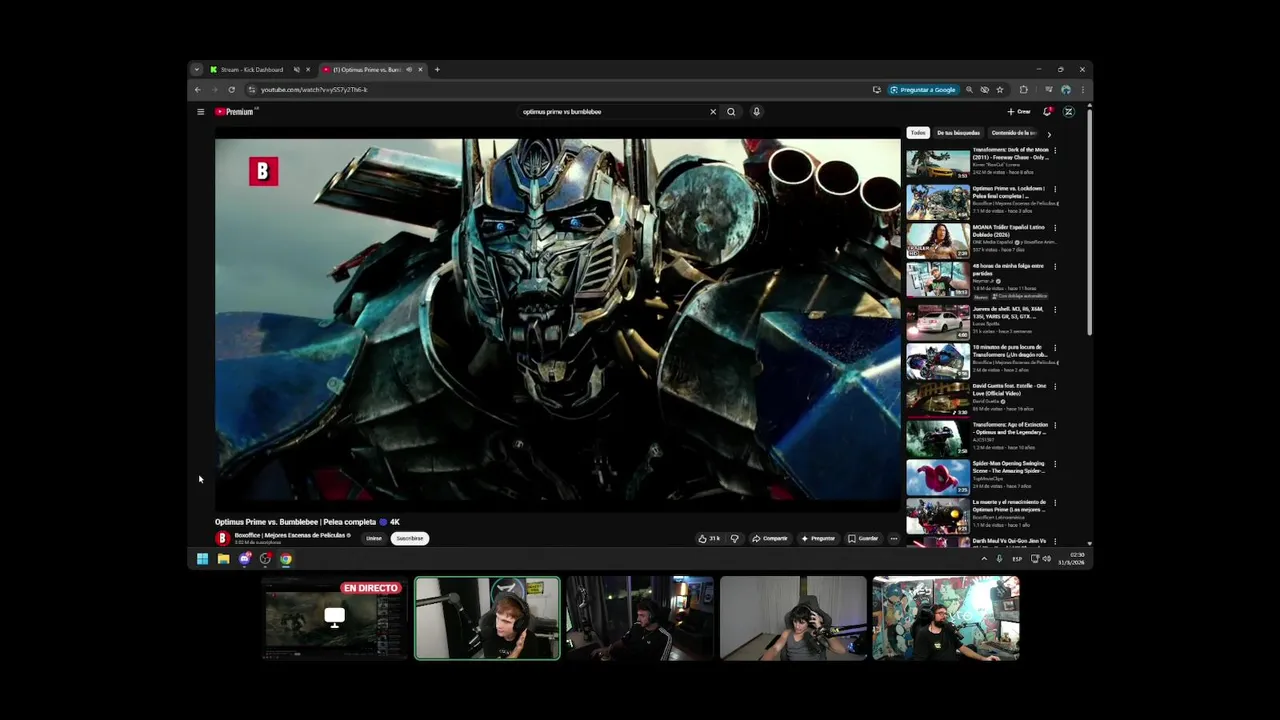Open MOANA Tráiler Español Latino thumbnail
The image size is (1280, 720).
click(x=938, y=241)
